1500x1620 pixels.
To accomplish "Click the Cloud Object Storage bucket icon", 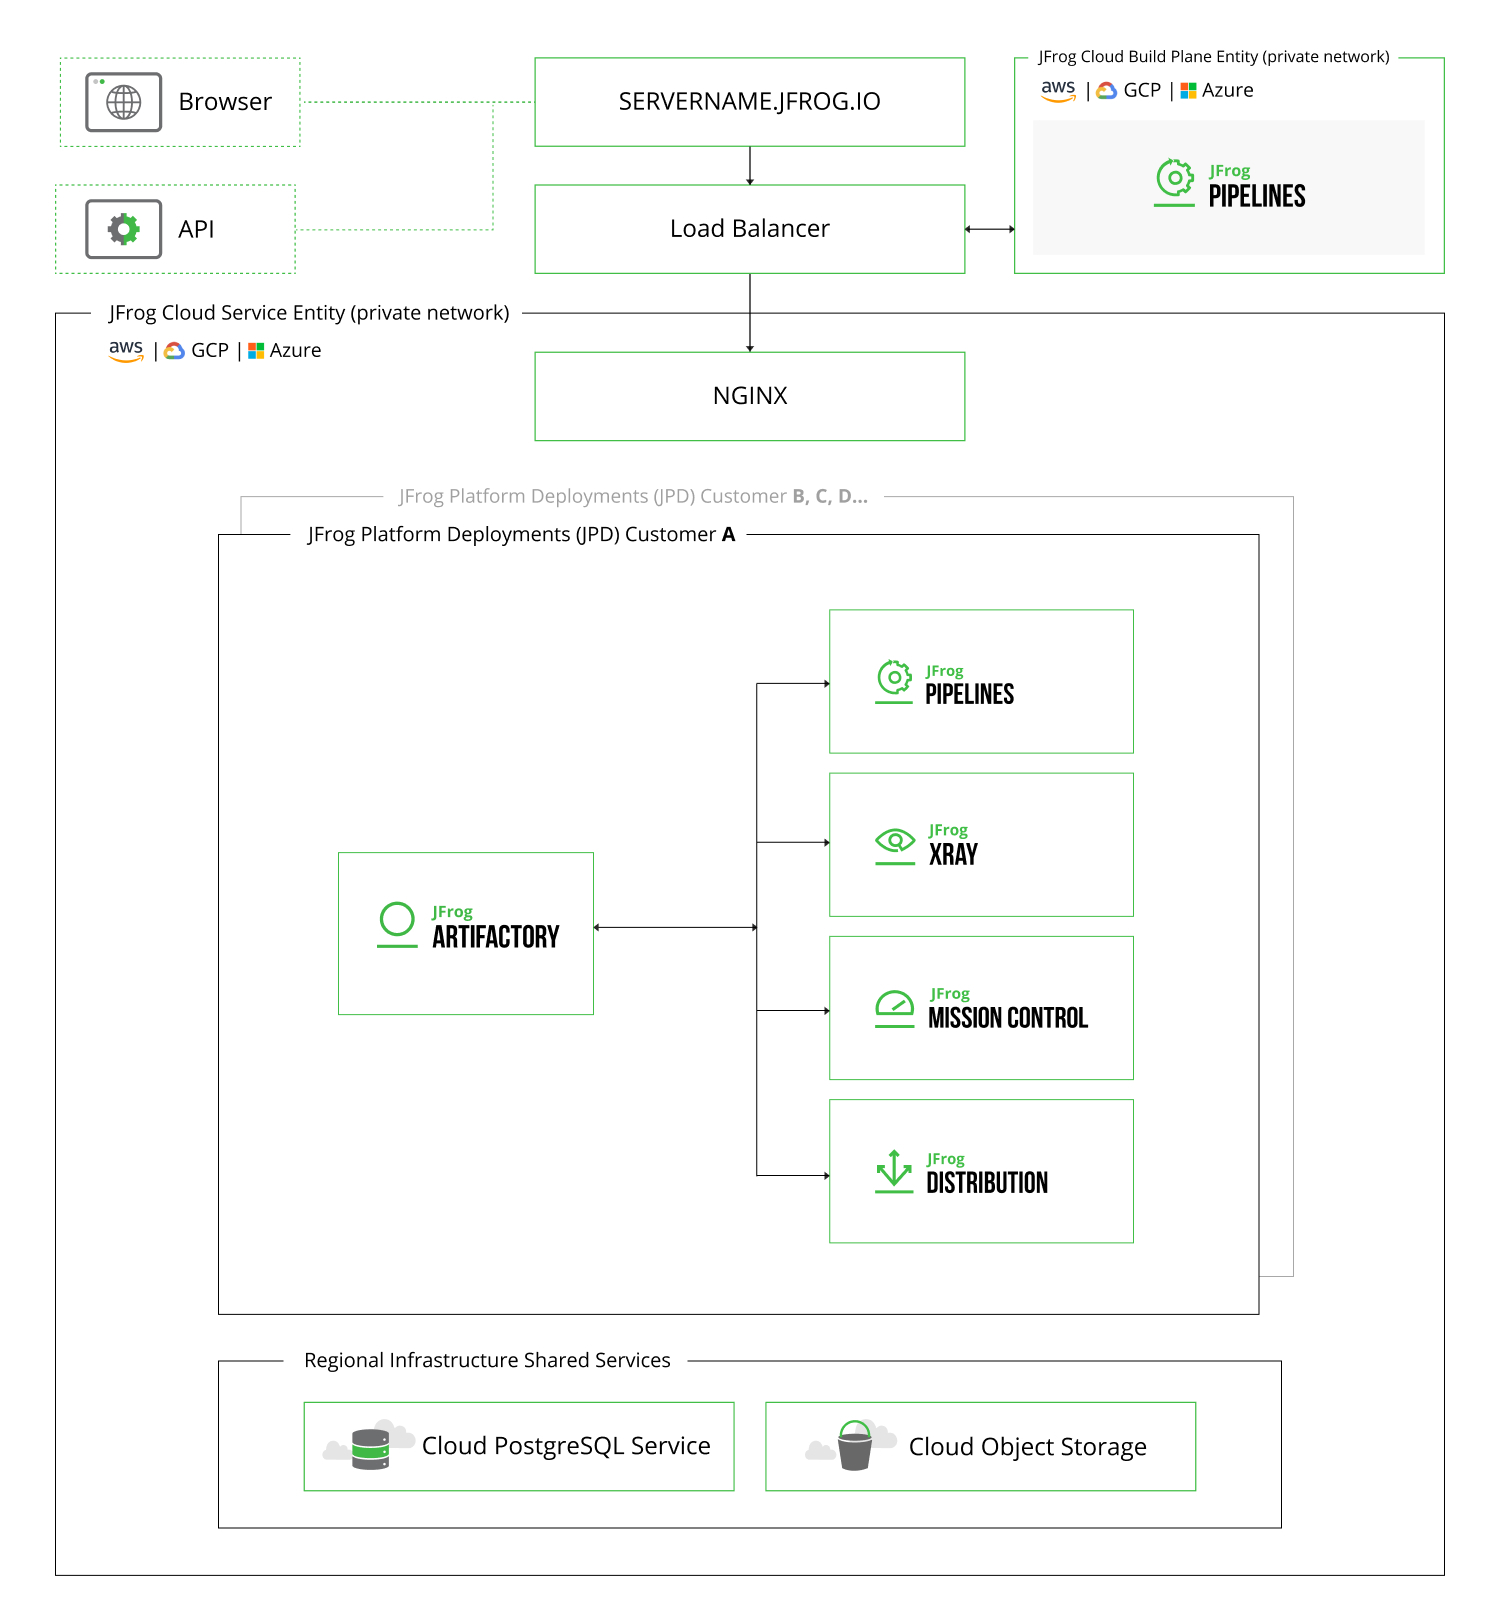I will pyautogui.click(x=854, y=1447).
